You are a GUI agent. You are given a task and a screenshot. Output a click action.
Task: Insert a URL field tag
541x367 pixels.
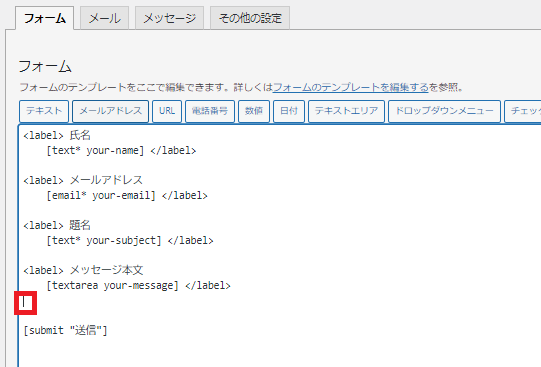pyautogui.click(x=167, y=111)
